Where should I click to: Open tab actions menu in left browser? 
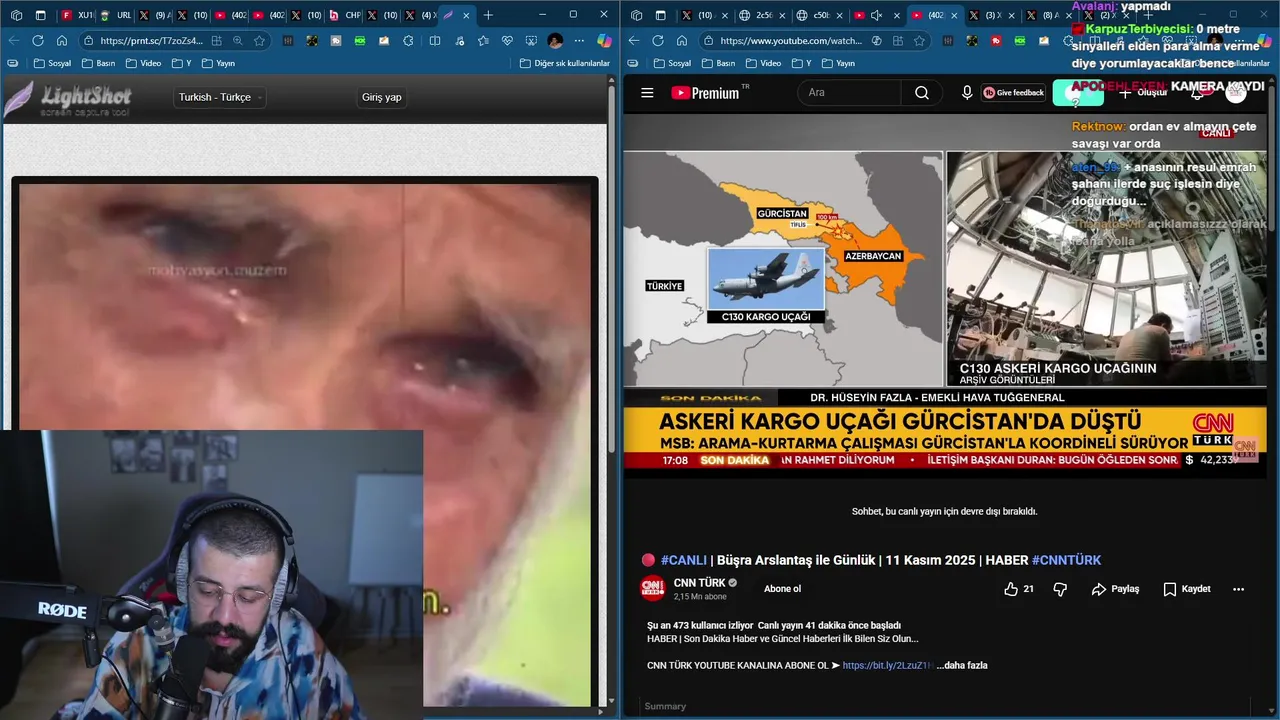click(41, 15)
